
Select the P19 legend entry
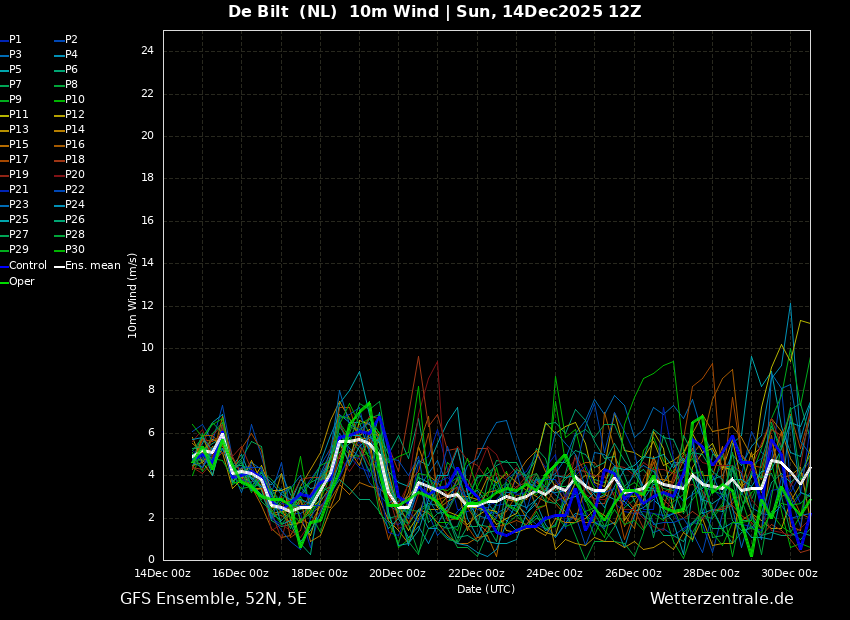point(18,175)
